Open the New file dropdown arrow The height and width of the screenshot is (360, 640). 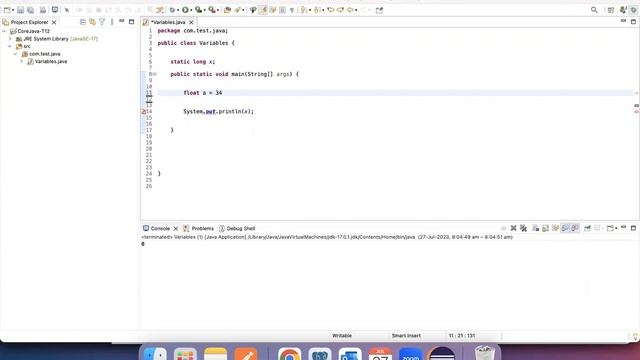coord(13,10)
